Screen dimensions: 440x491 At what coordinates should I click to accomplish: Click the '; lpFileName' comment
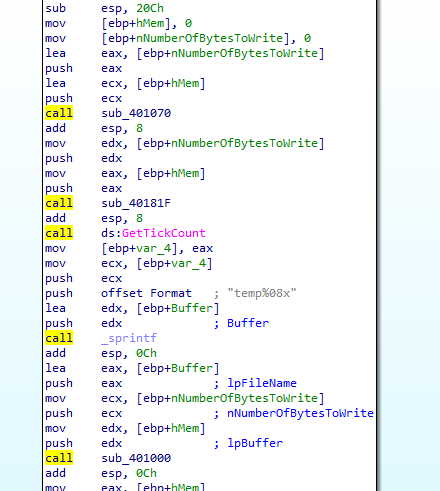255,383
